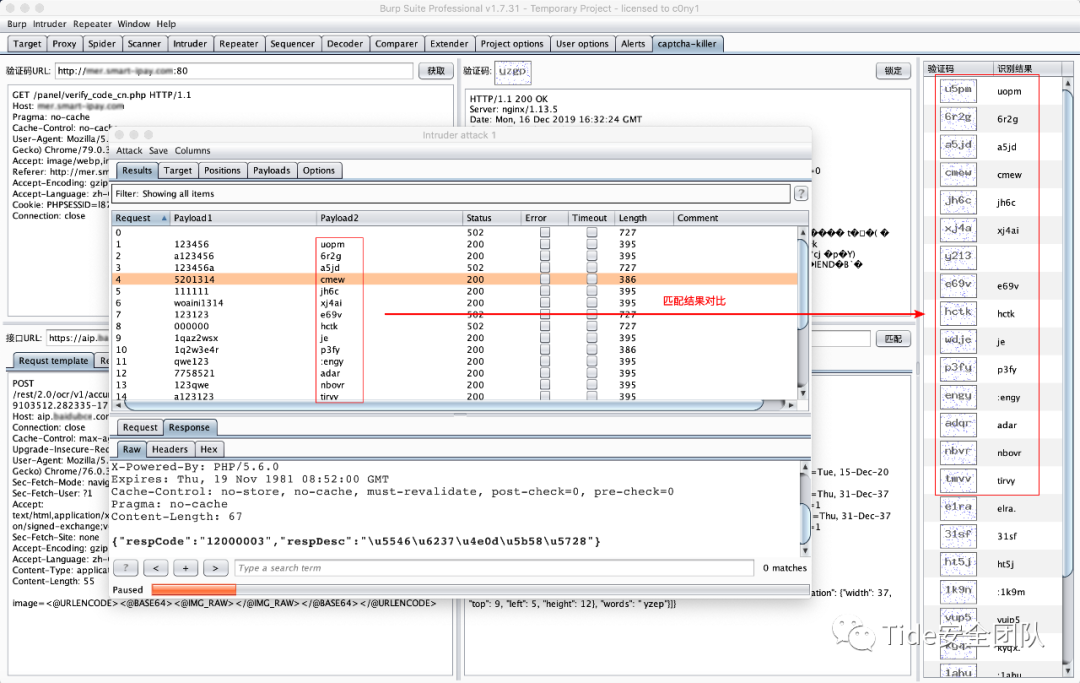This screenshot has height=683, width=1080.
Task: Sort by Payload2 column header
Action: click(390, 218)
